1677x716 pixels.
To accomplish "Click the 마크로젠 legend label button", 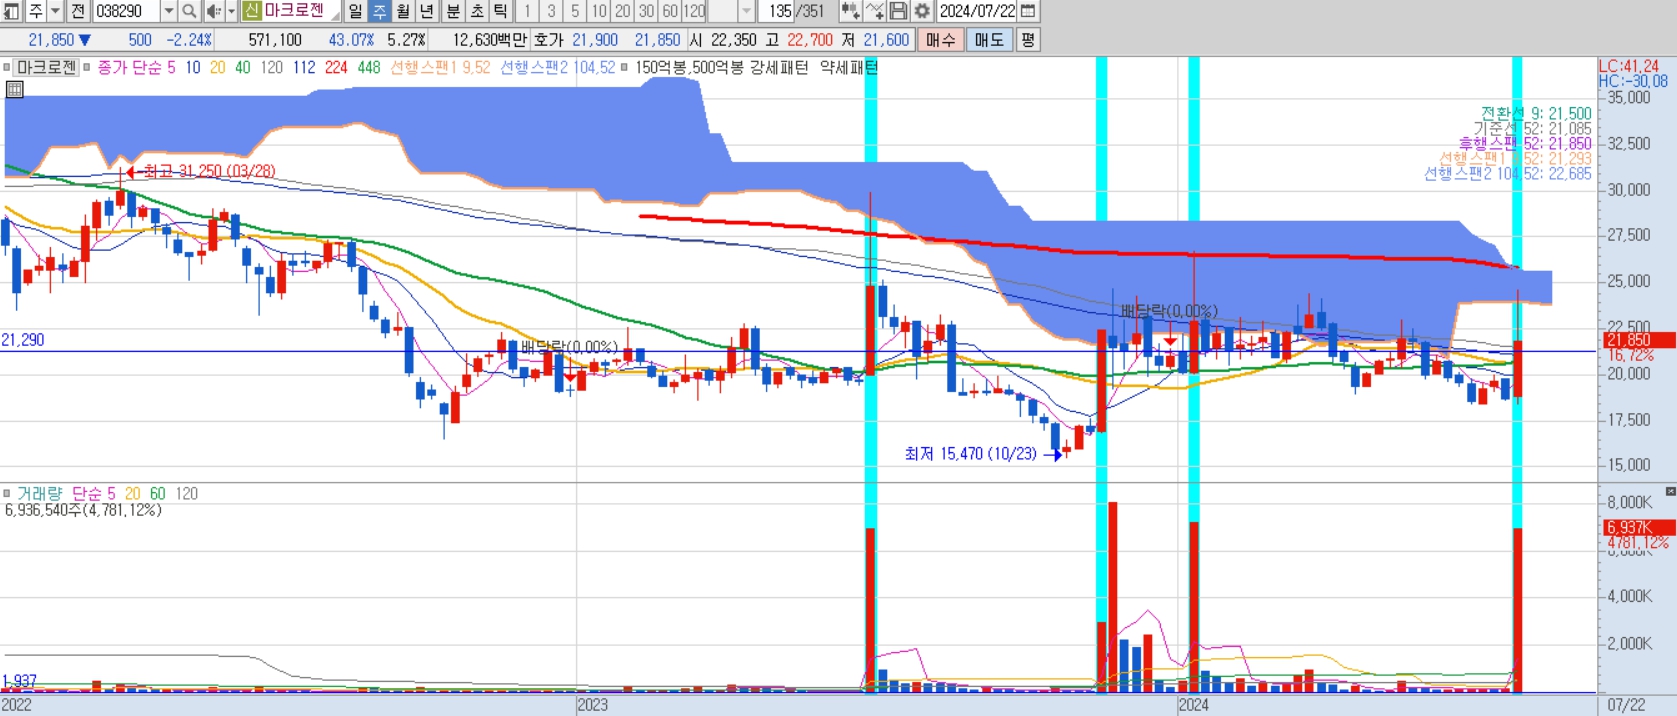I will 46,67.
